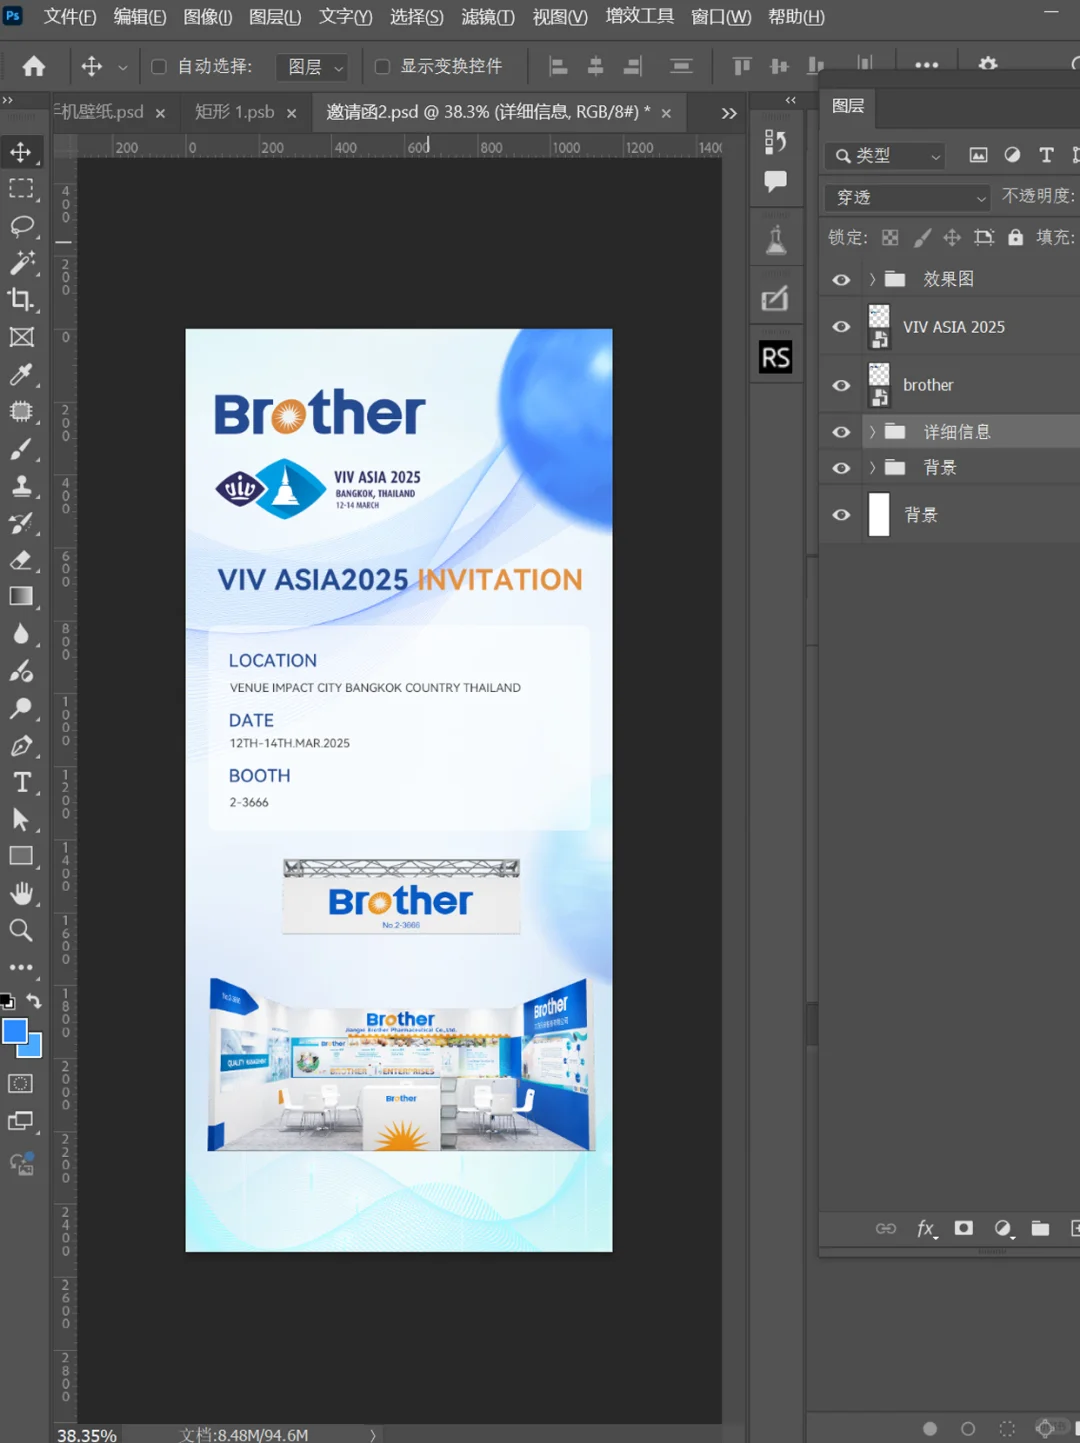The height and width of the screenshot is (1443, 1080).
Task: Add a layer mask
Action: (964, 1228)
